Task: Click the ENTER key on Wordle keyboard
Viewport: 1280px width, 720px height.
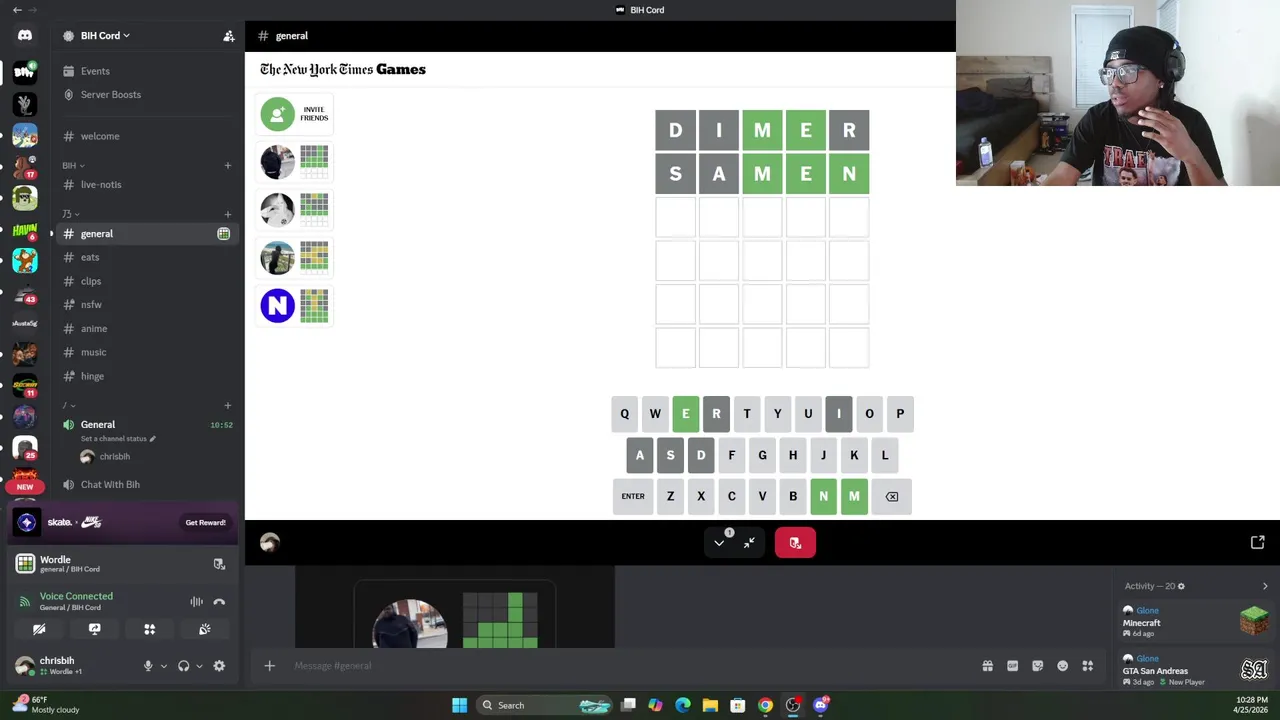Action: (x=633, y=496)
